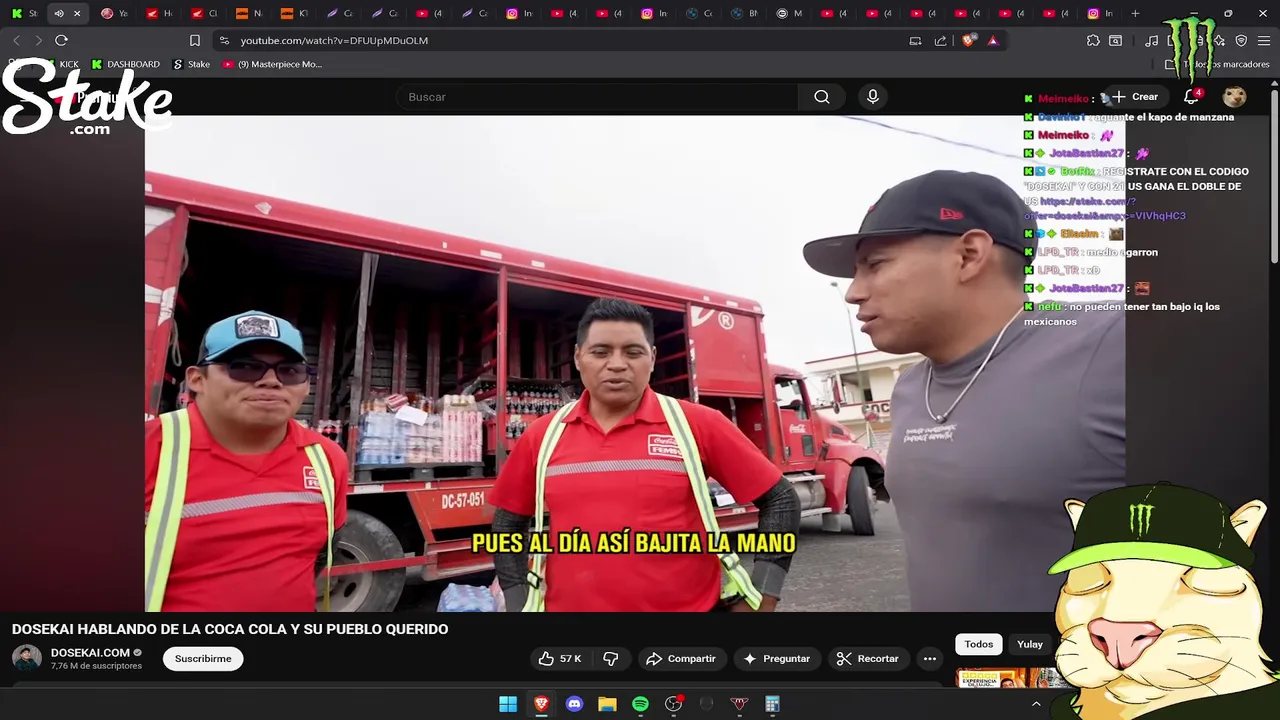The height and width of the screenshot is (720, 1280).
Task: Open the Stake bookmark in the bookmarks bar
Action: pos(192,64)
